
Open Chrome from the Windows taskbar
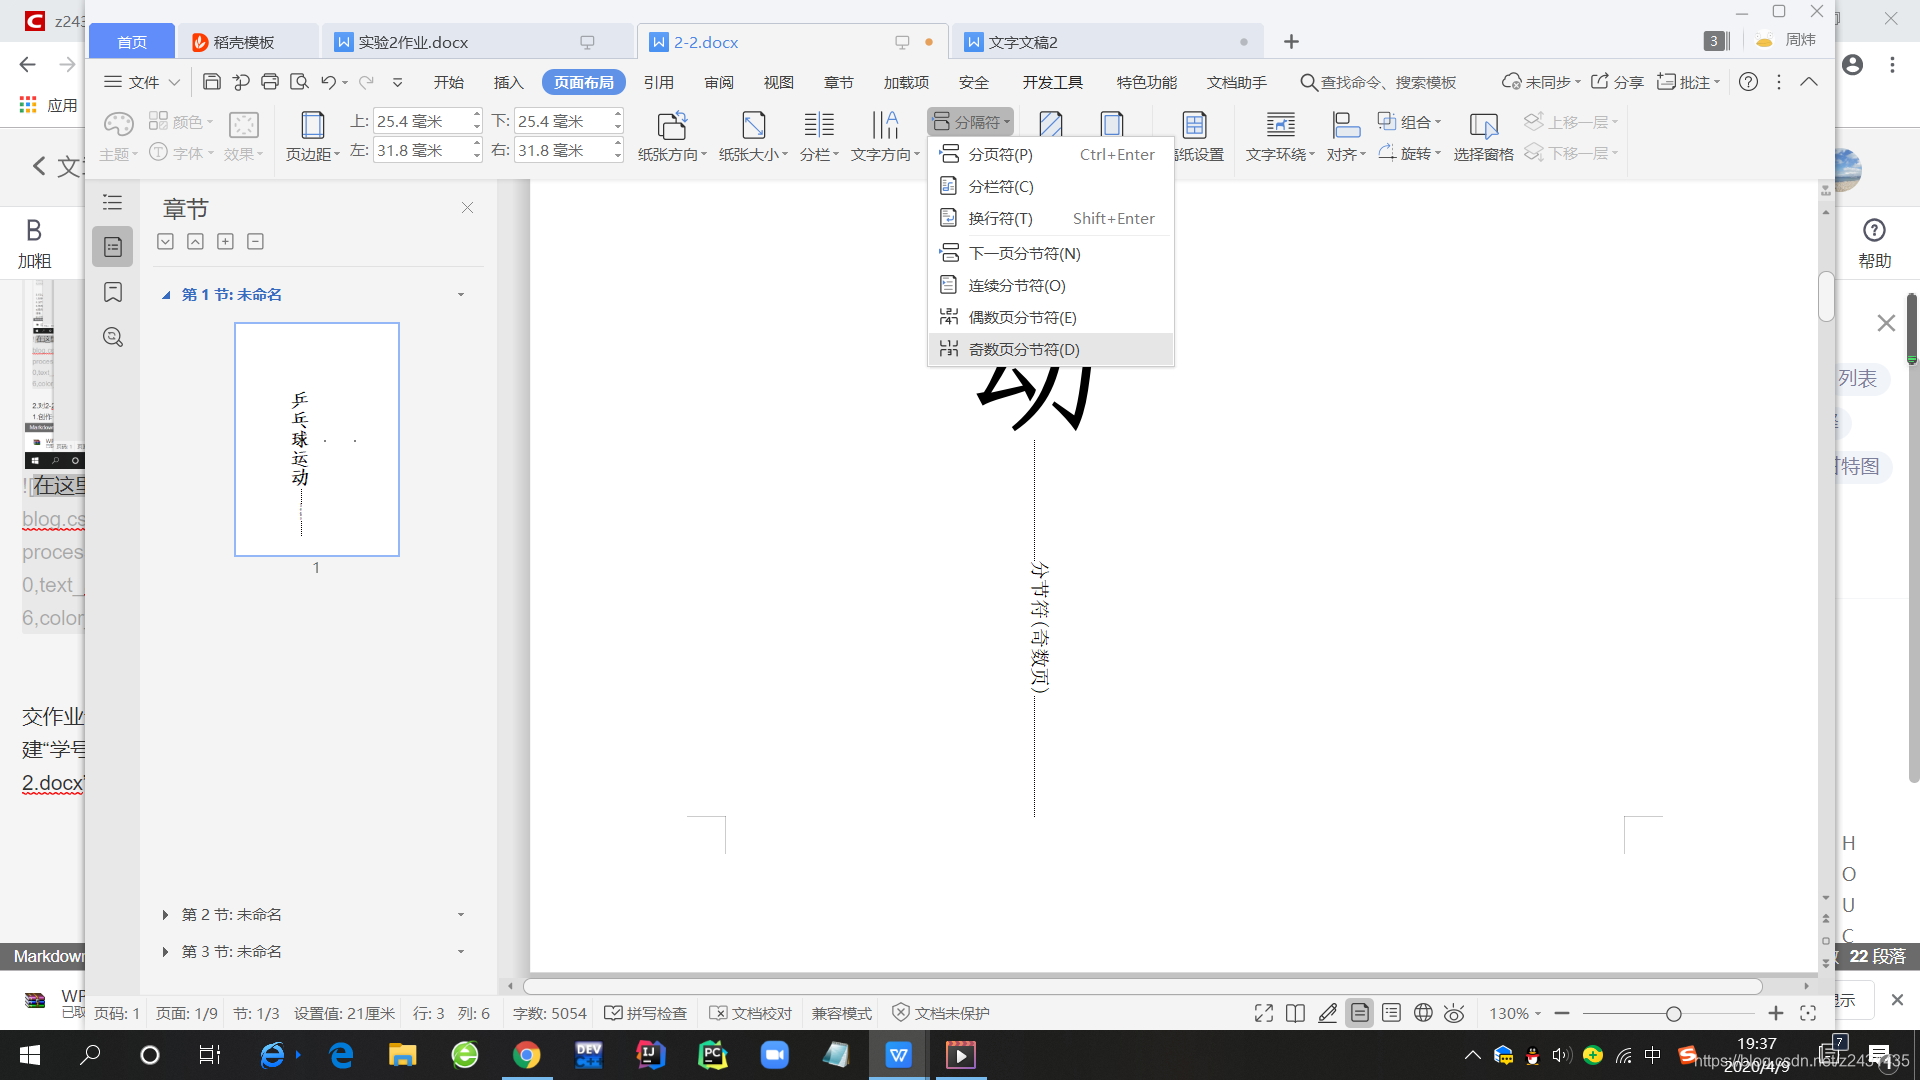(527, 1055)
